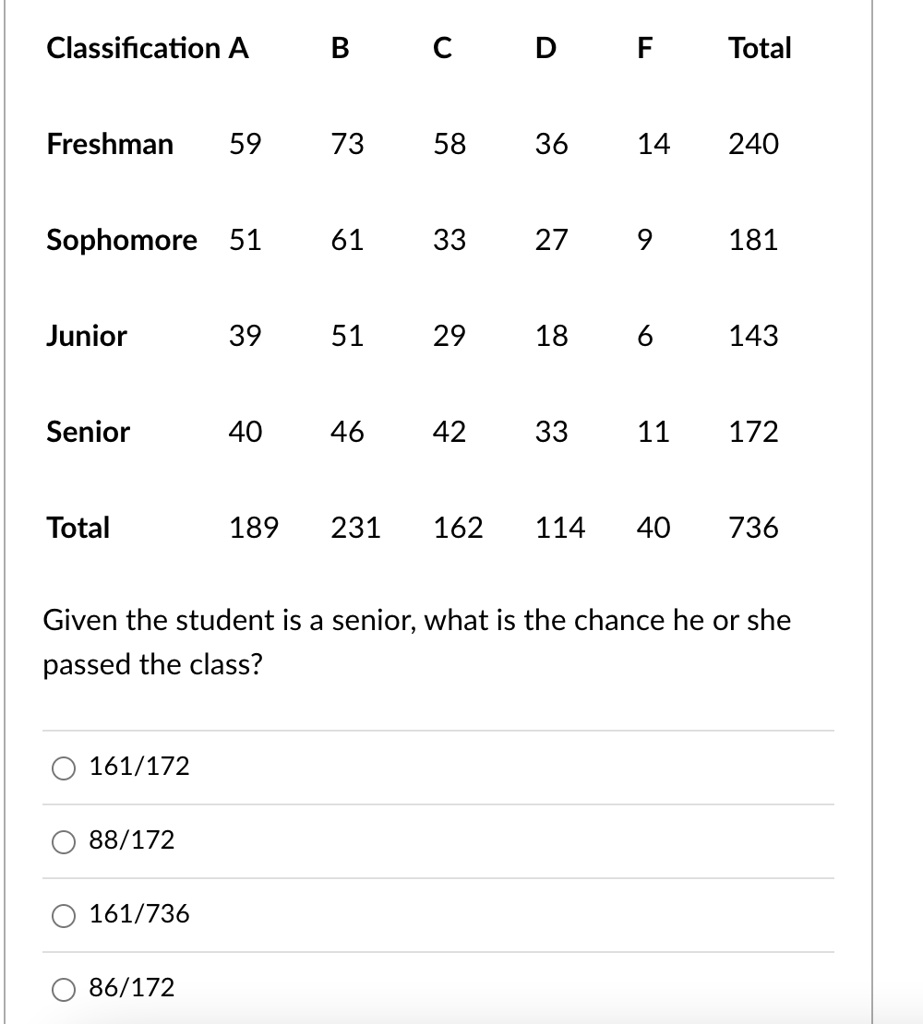The image size is (923, 1024).
Task: Click the 161/736 answer label text
Action: pyautogui.click(x=139, y=914)
